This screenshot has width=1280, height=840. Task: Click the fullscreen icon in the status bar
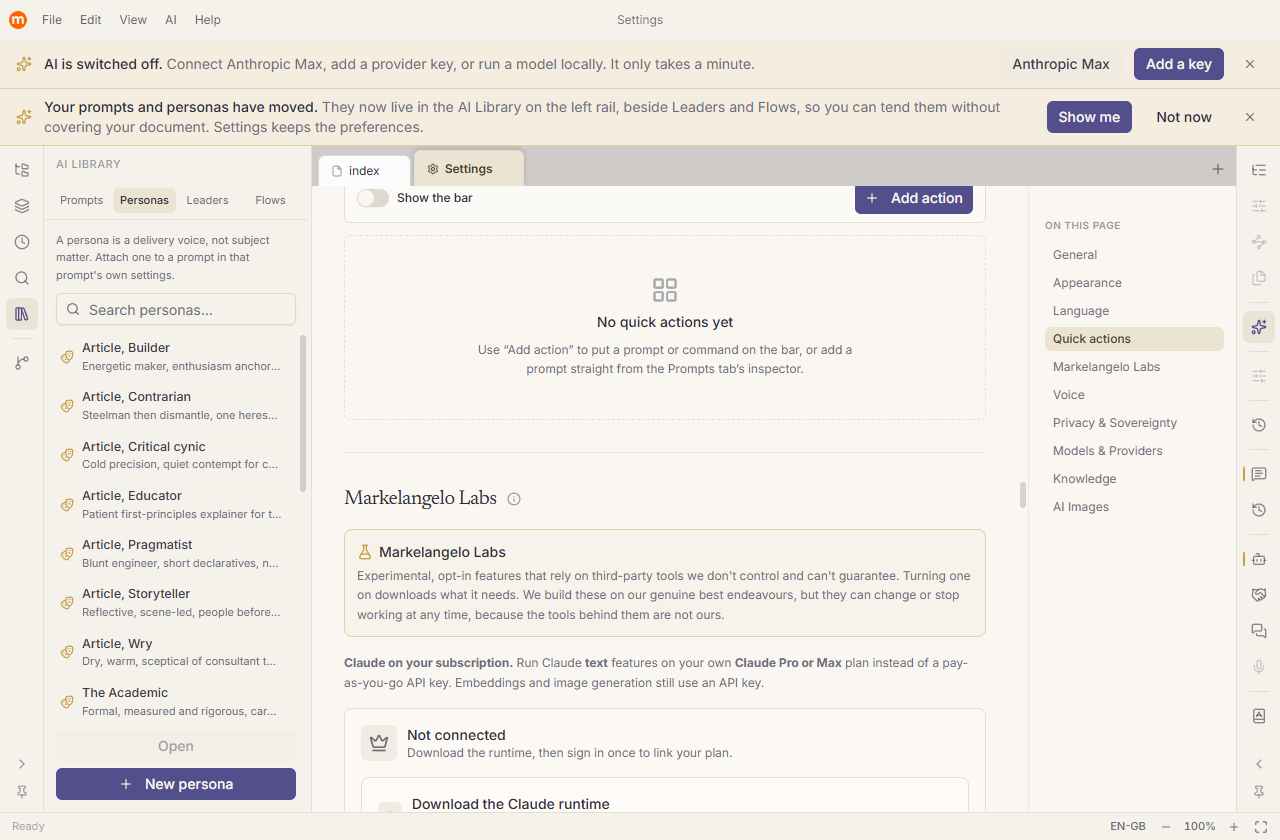(x=1261, y=827)
